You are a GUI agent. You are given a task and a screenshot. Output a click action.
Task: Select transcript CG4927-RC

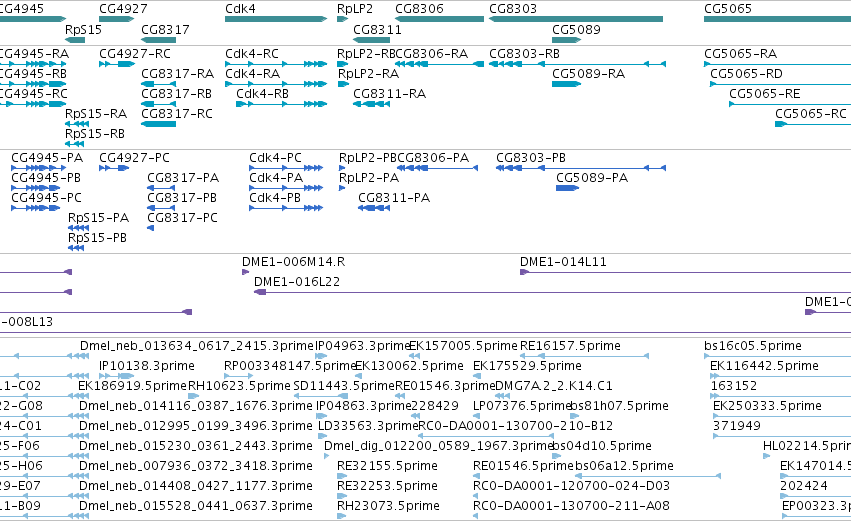pos(135,54)
